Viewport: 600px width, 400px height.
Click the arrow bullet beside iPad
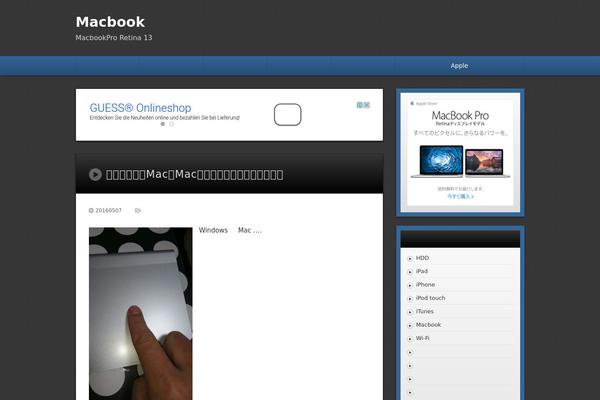410,272
